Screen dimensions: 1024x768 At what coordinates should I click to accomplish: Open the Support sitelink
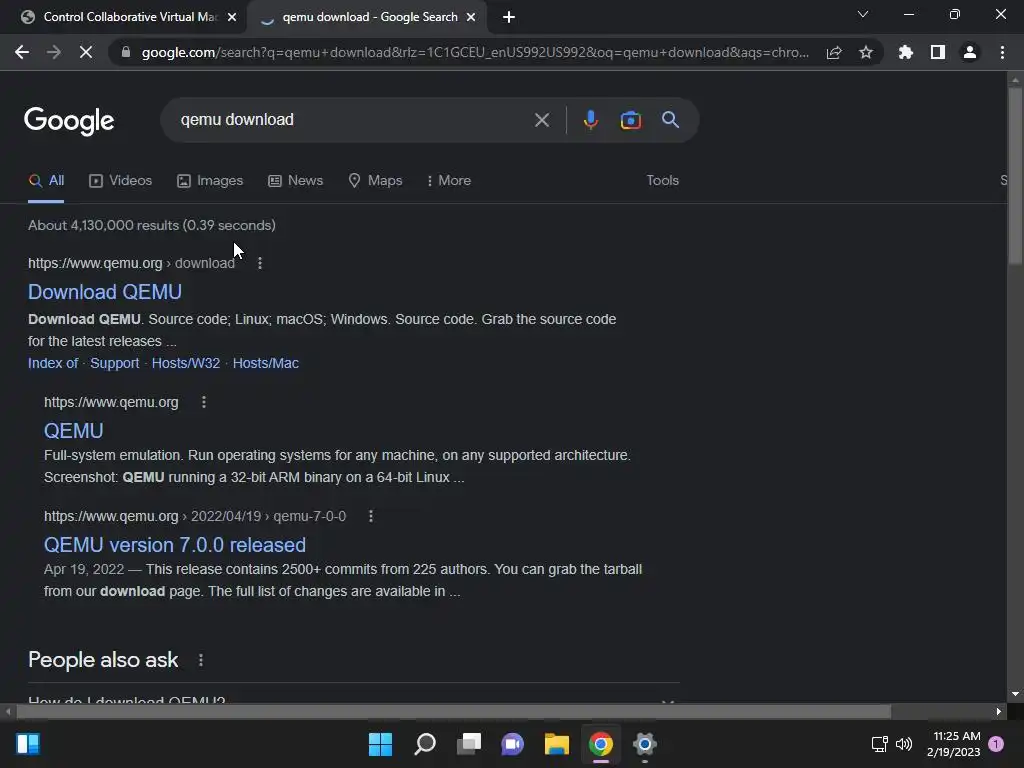pyautogui.click(x=114, y=364)
